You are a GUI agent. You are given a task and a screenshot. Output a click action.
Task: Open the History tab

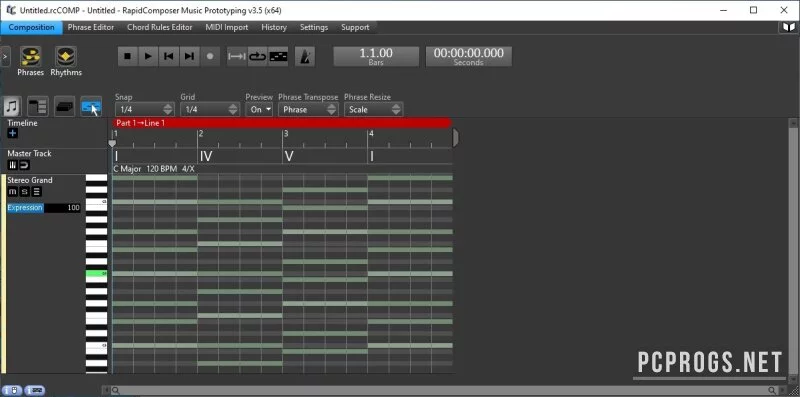tap(274, 27)
